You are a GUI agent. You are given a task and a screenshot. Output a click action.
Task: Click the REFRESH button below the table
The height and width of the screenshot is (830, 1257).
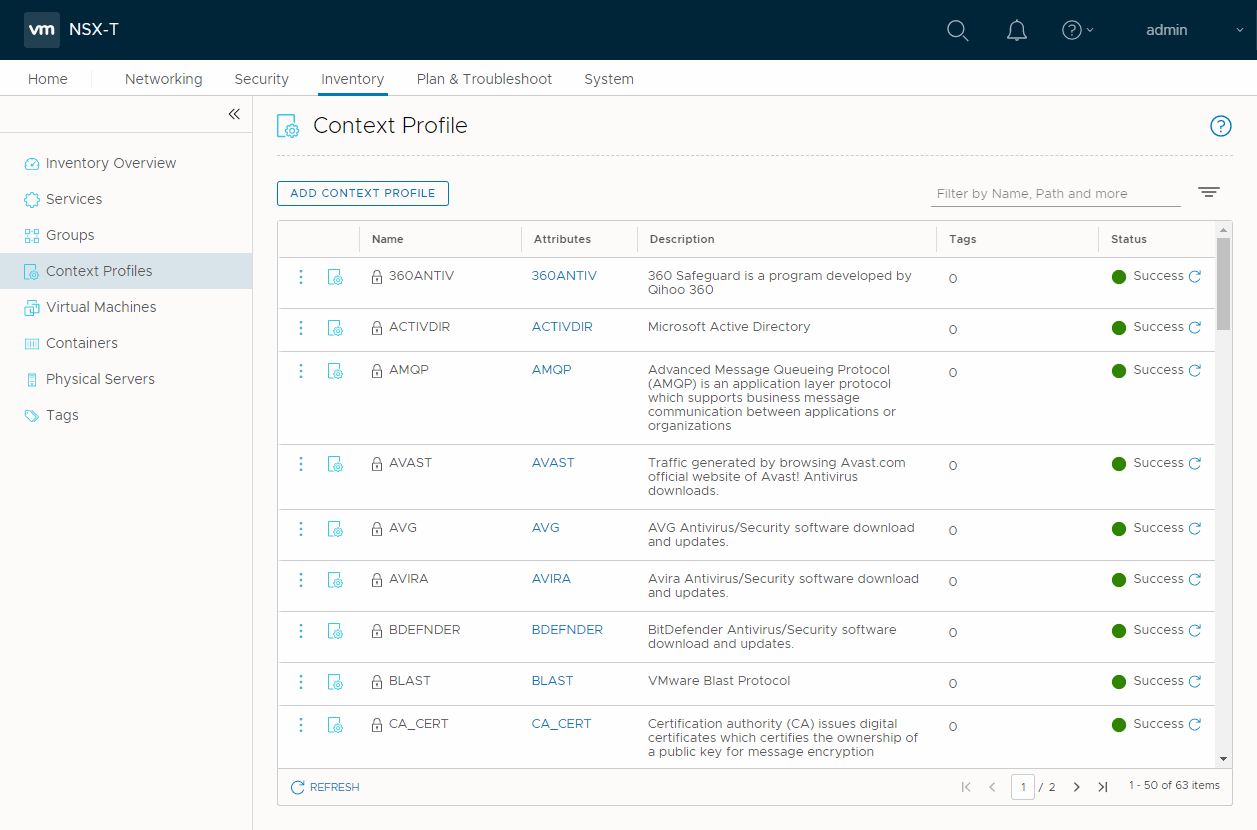[x=325, y=787]
